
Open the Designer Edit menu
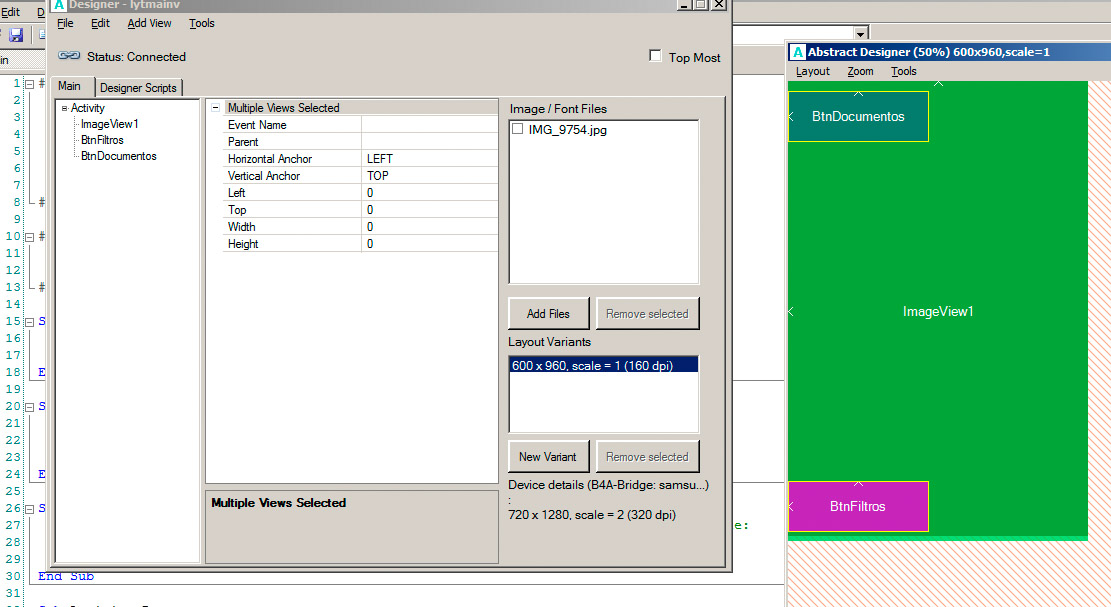tap(100, 23)
